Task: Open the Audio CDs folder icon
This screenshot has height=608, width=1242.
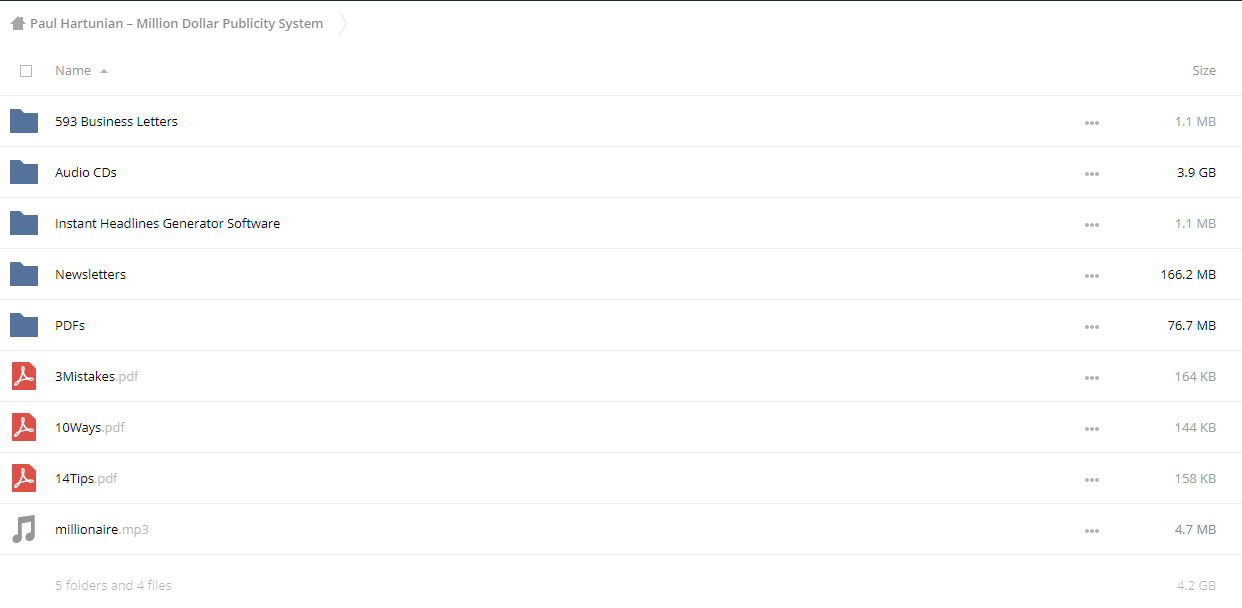Action: pos(24,172)
